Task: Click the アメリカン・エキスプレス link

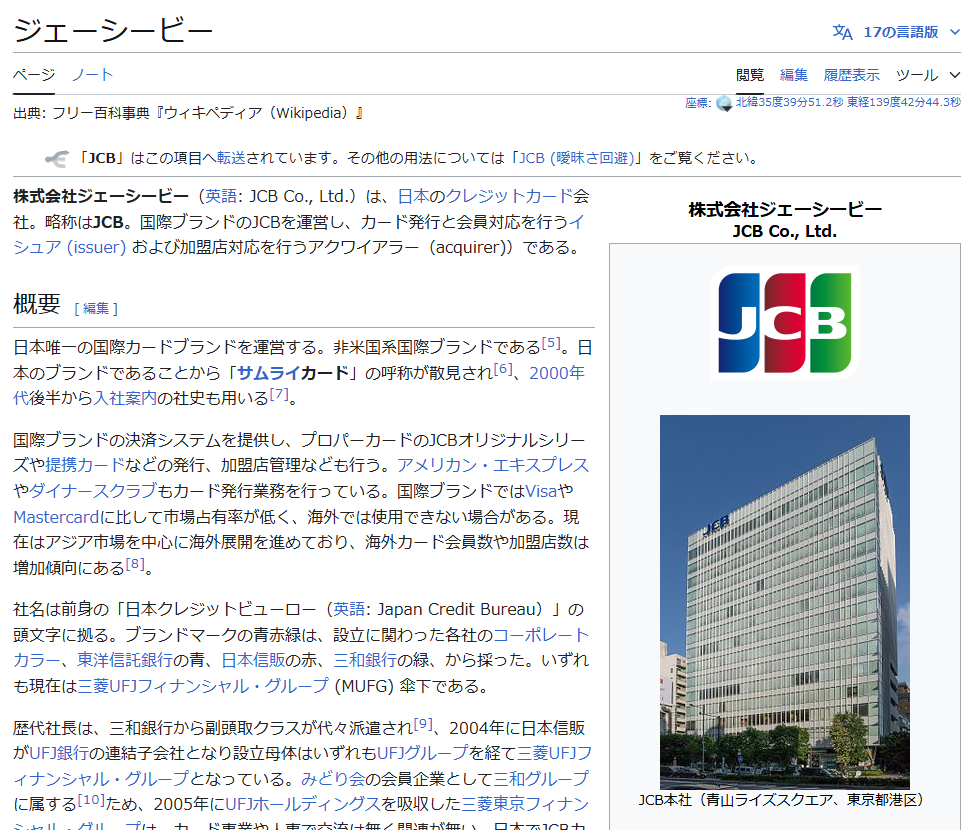Action: tap(493, 465)
